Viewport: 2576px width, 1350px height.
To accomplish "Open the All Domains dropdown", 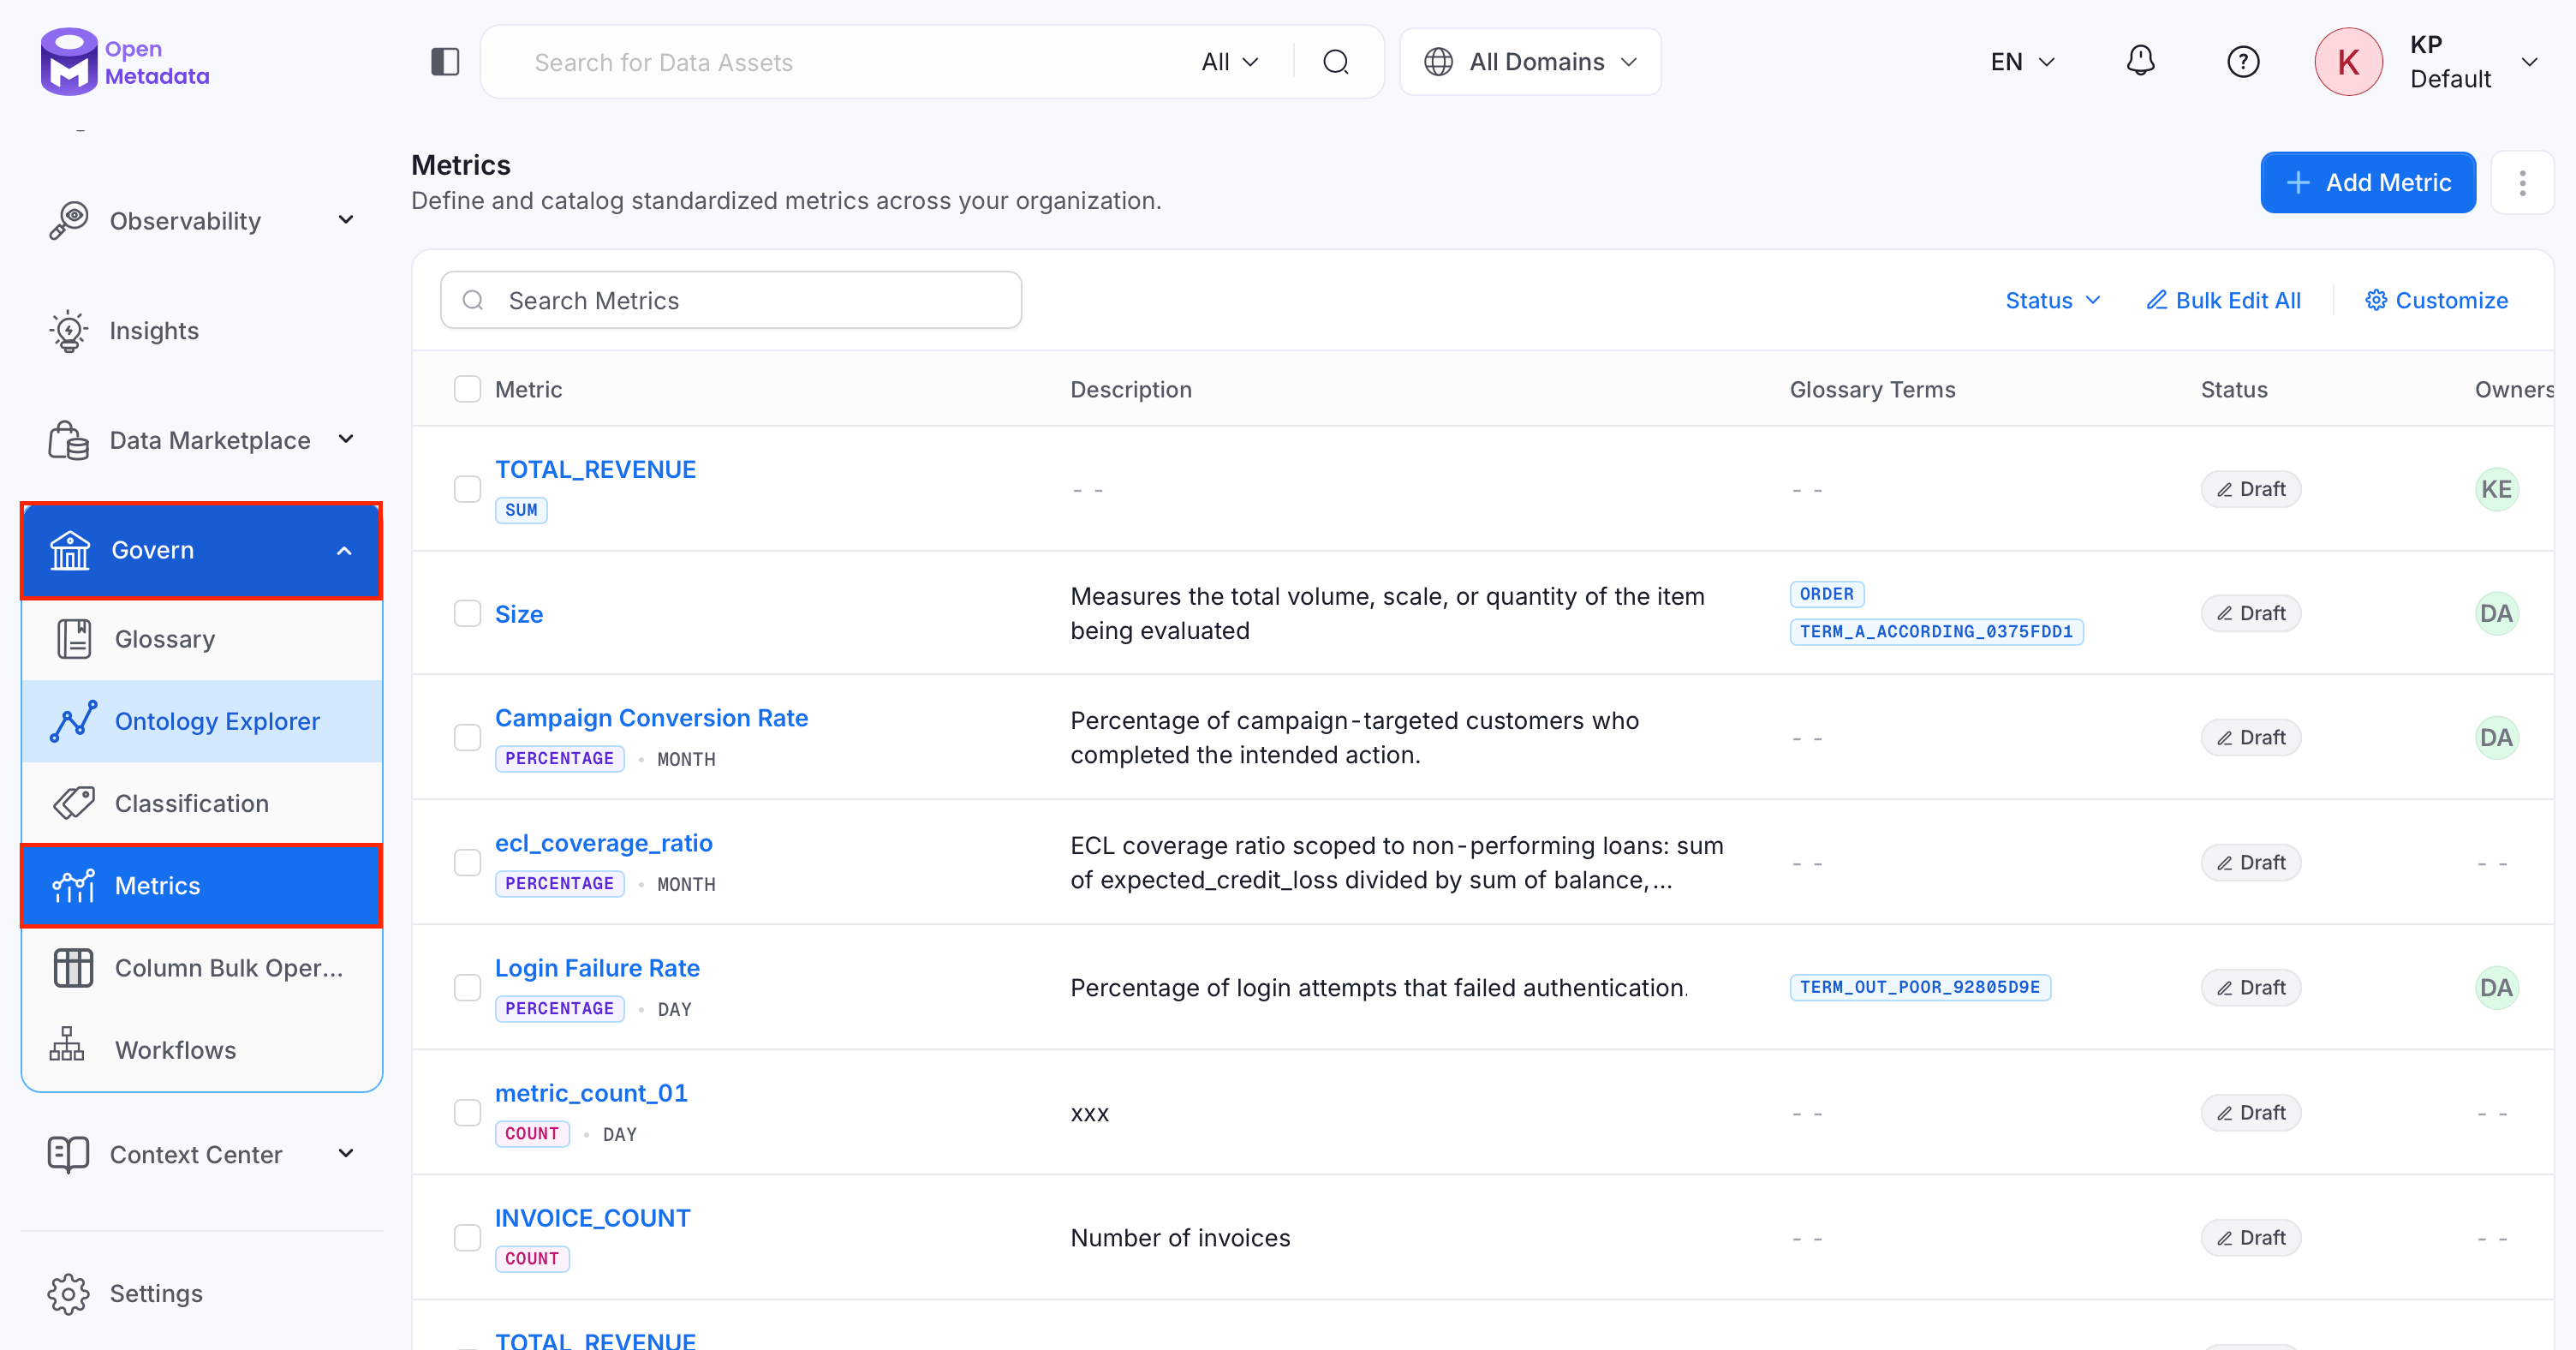I will pos(1530,62).
